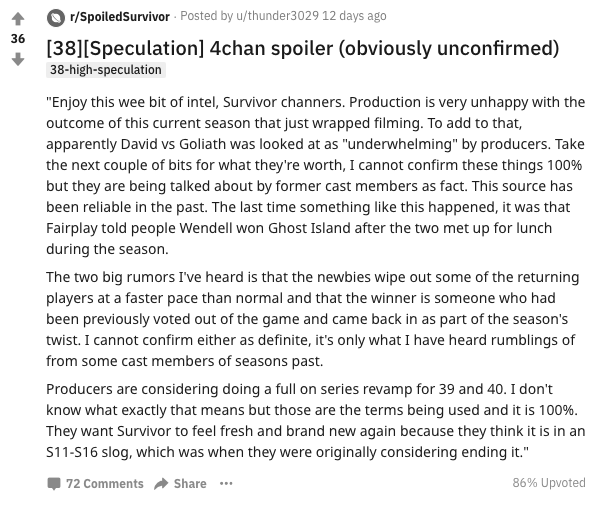593x507 pixels.
Task: Click the 86% Upvoted text
Action: pyautogui.click(x=549, y=483)
